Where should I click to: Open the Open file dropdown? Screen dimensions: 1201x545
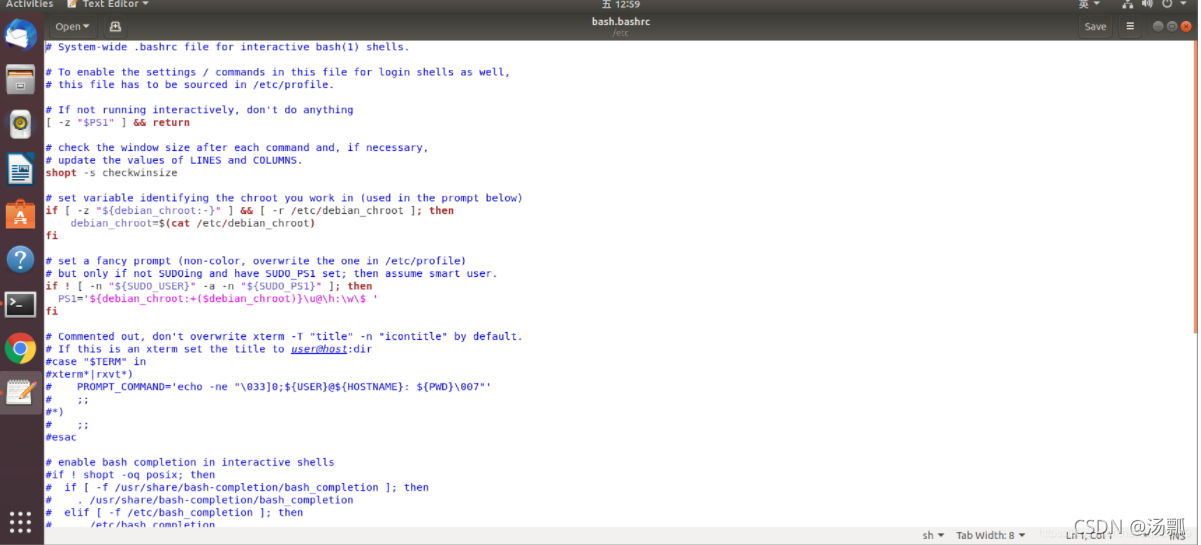pyautogui.click(x=72, y=27)
